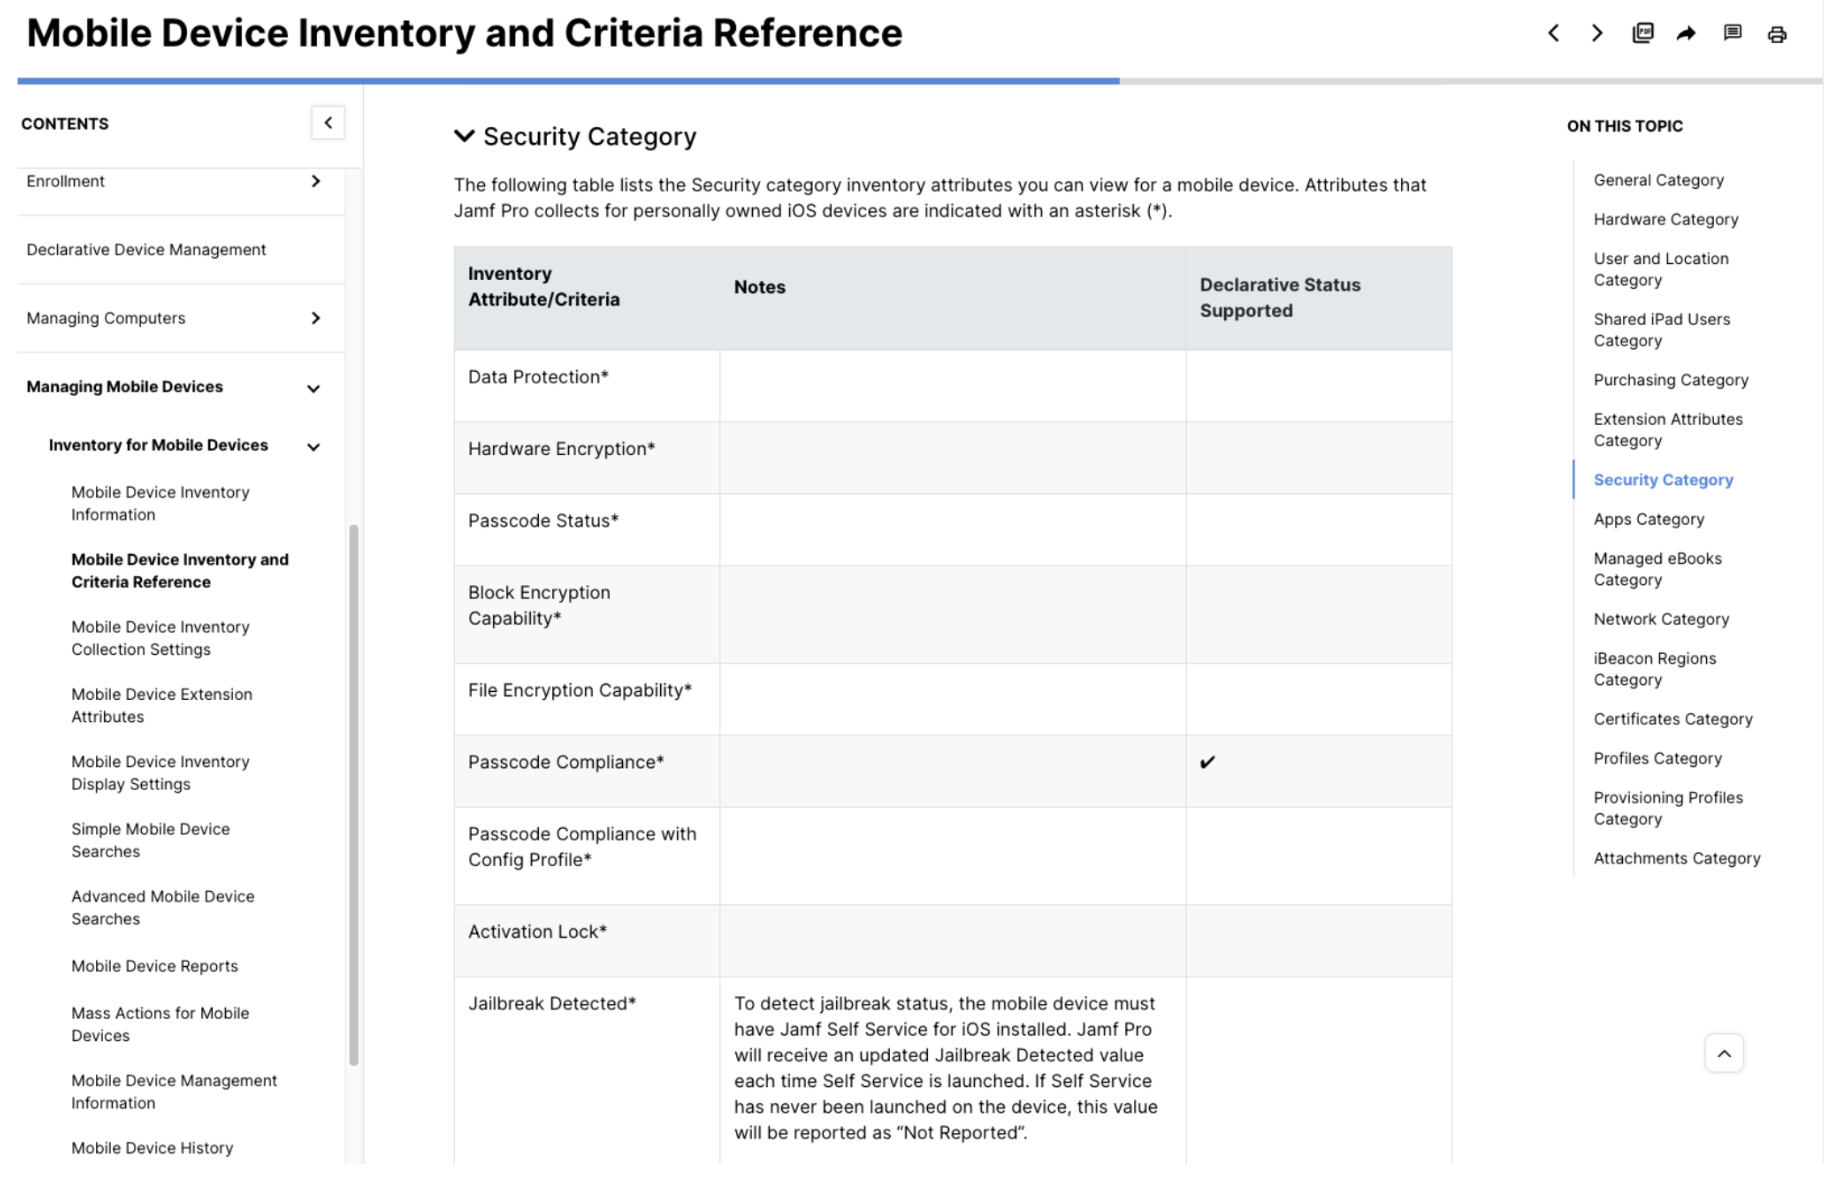Click the scroll-to-top arrow button

pos(1724,1052)
